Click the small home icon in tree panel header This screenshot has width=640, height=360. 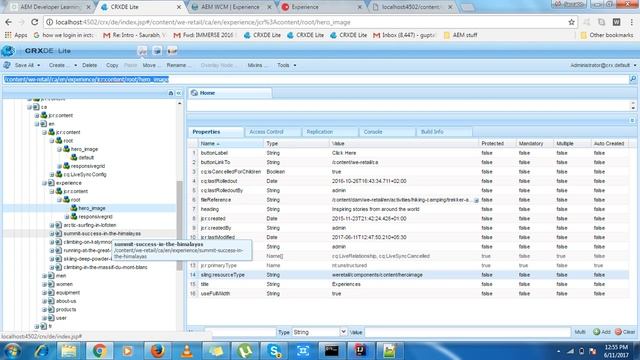click(171, 93)
